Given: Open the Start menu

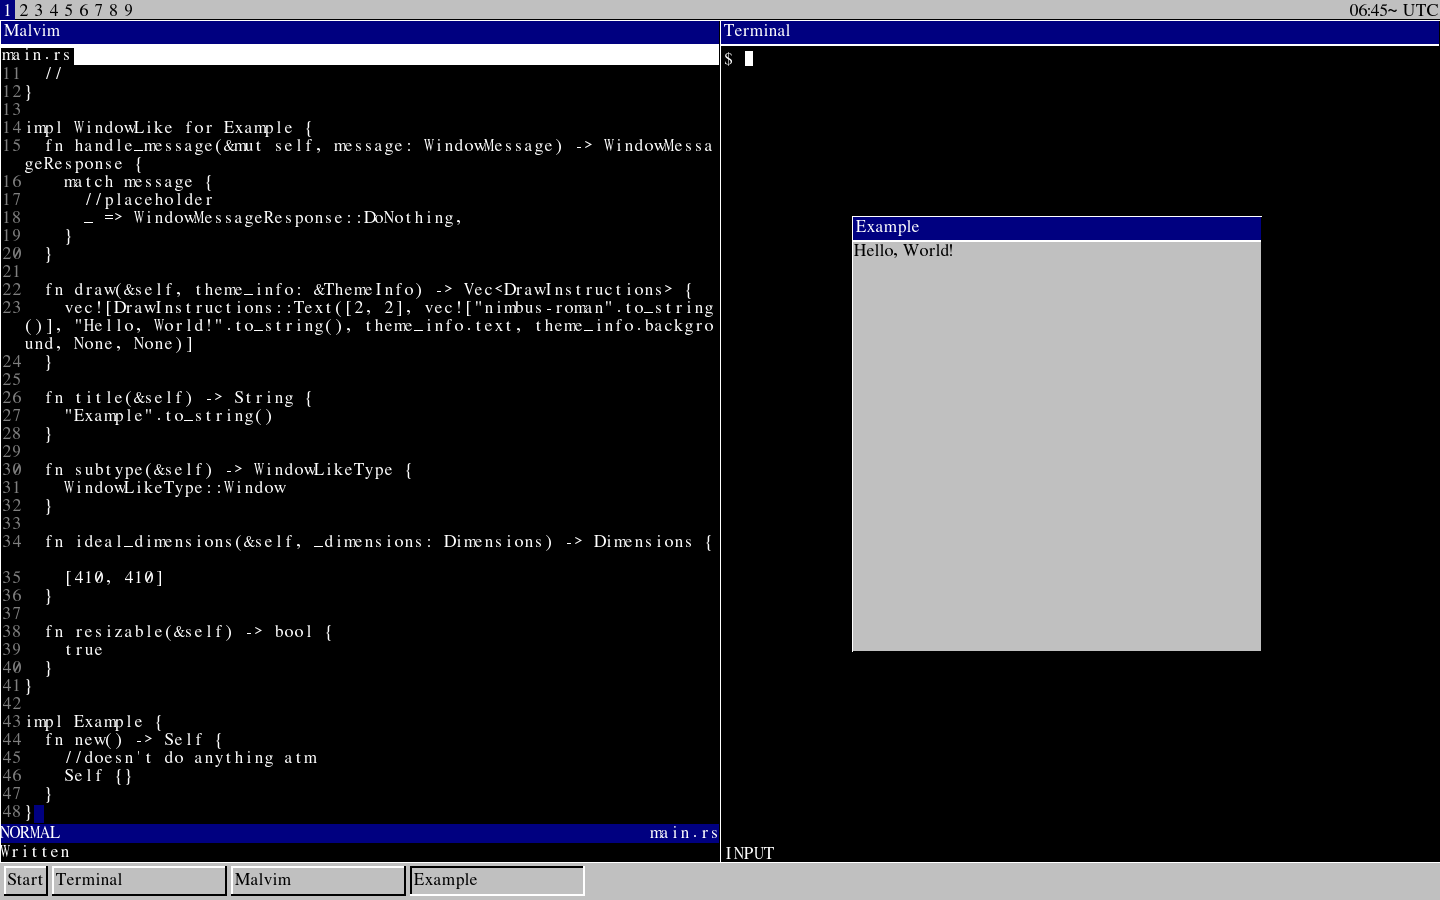Looking at the screenshot, I should click(x=24, y=880).
